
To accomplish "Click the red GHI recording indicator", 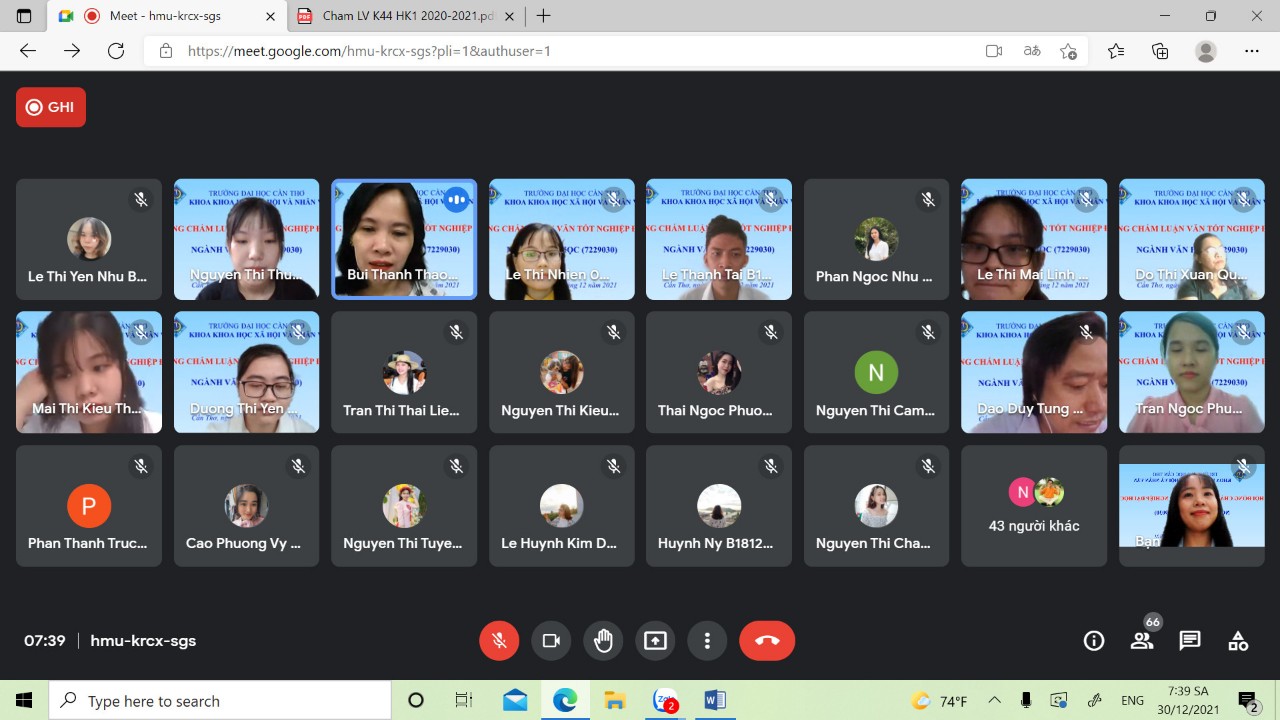I will [51, 107].
